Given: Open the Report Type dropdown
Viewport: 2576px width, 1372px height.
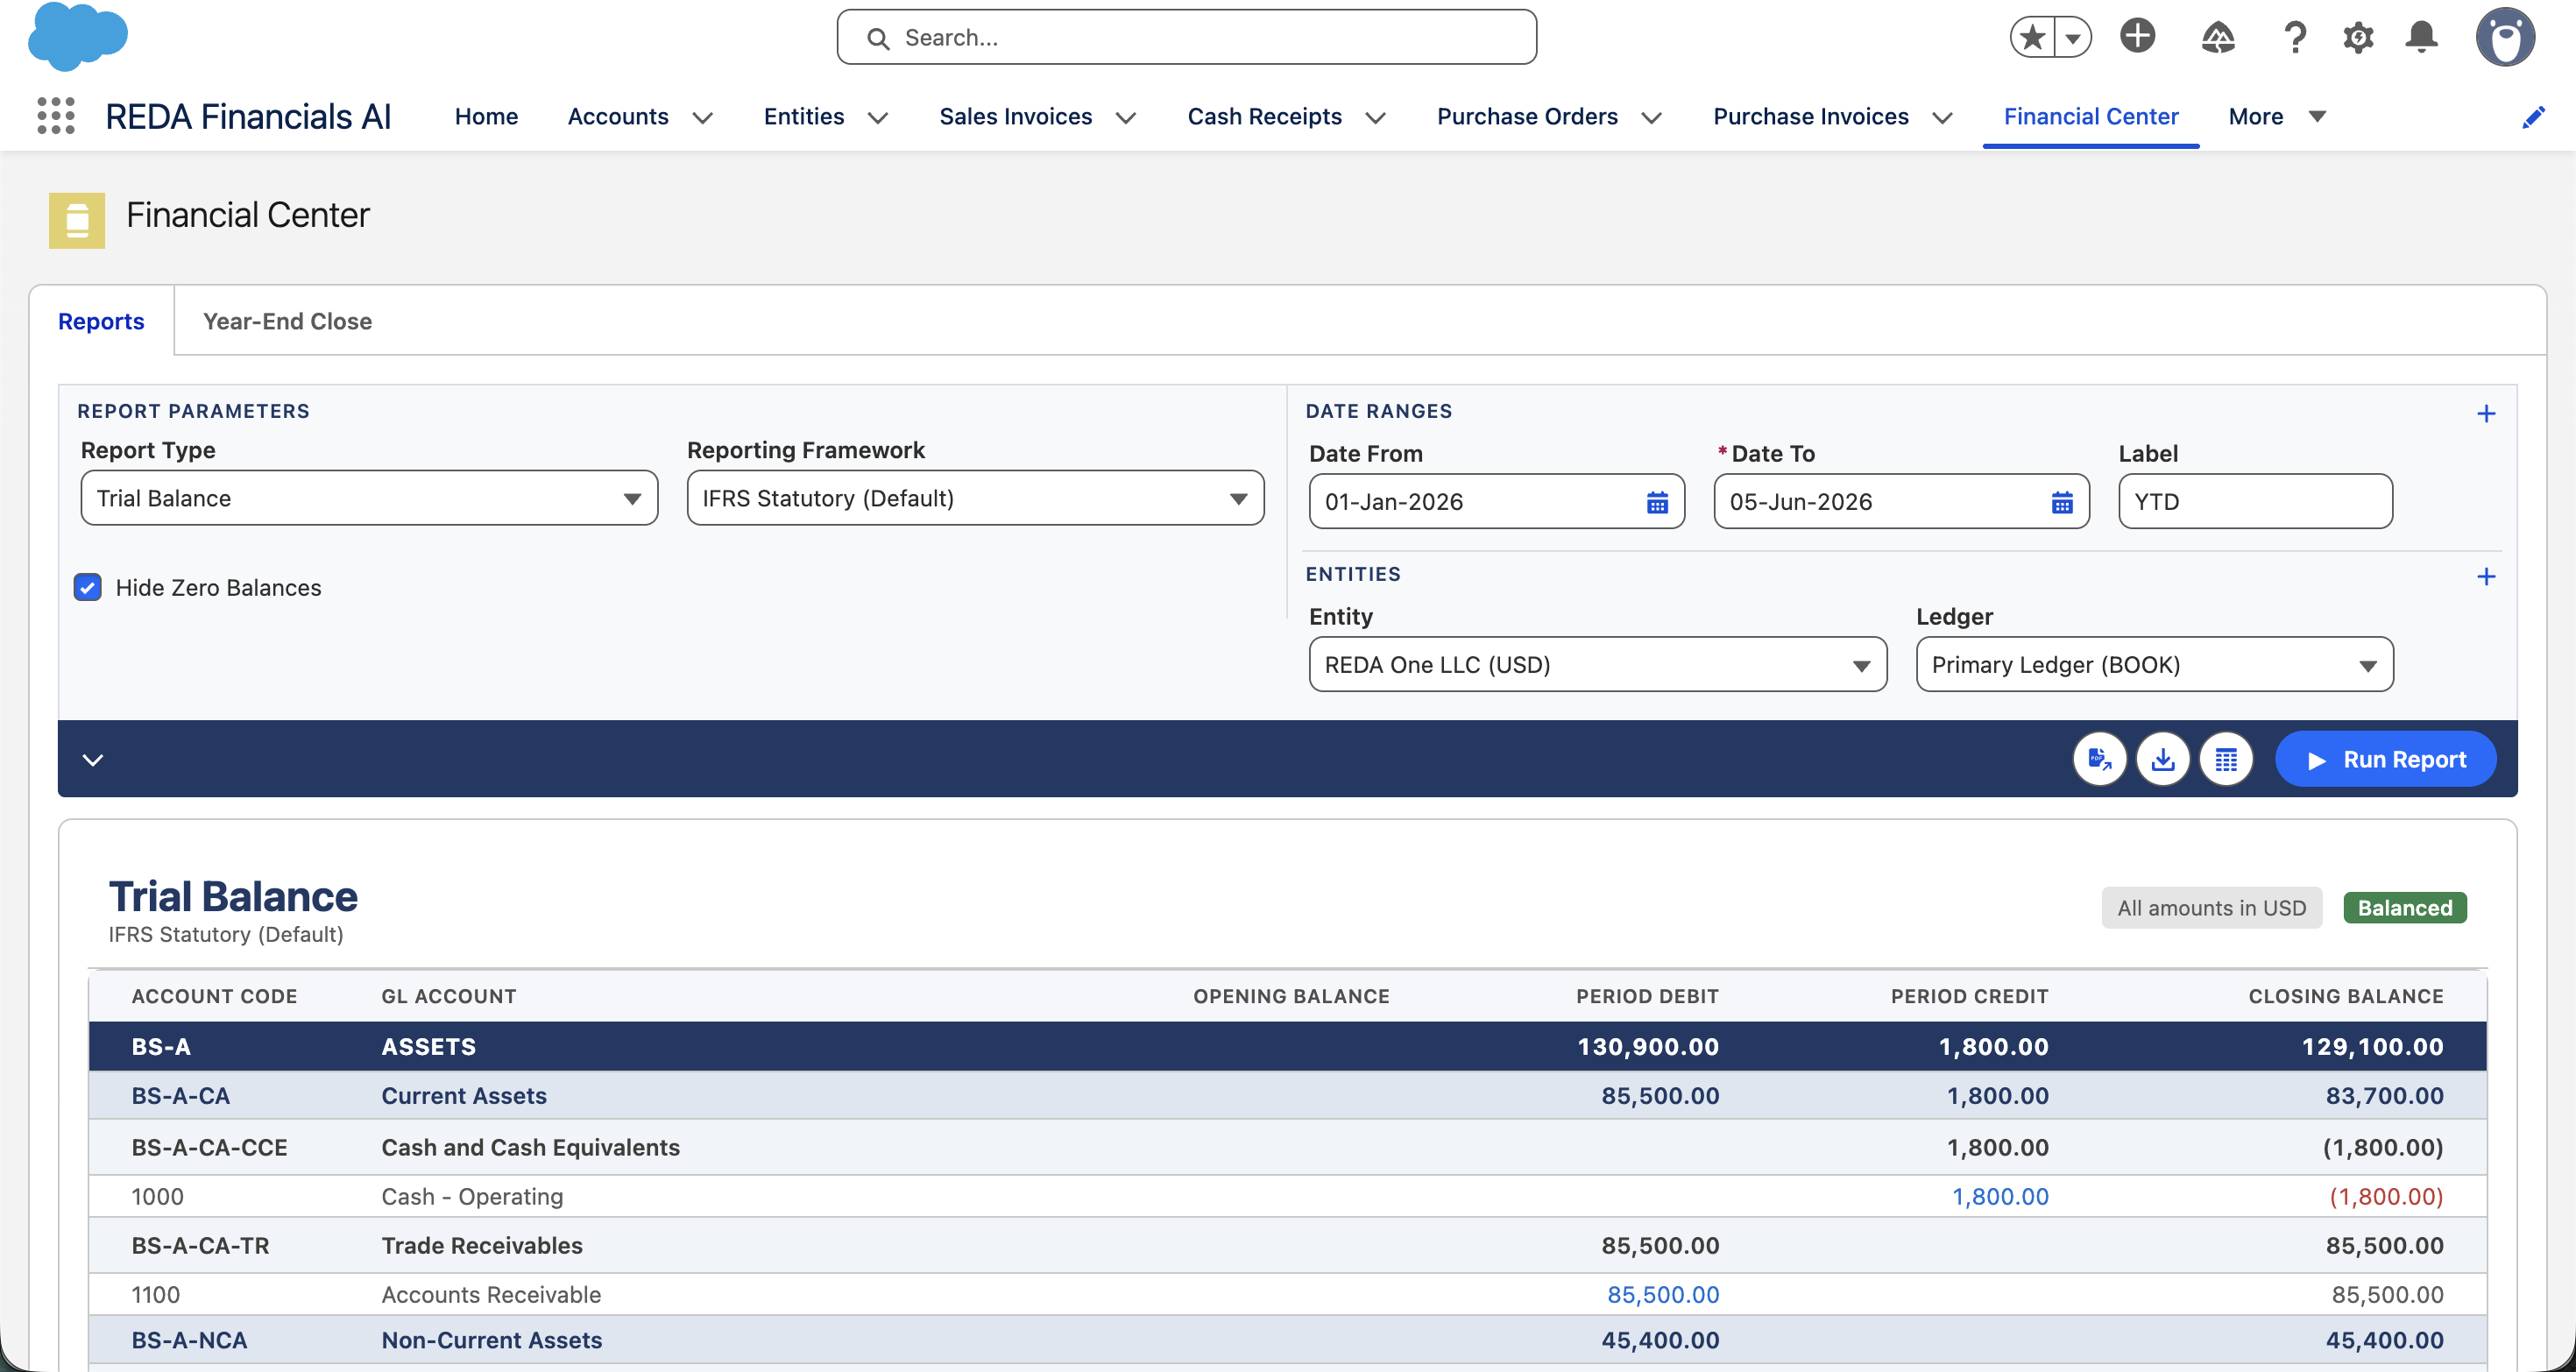Looking at the screenshot, I should coord(369,498).
